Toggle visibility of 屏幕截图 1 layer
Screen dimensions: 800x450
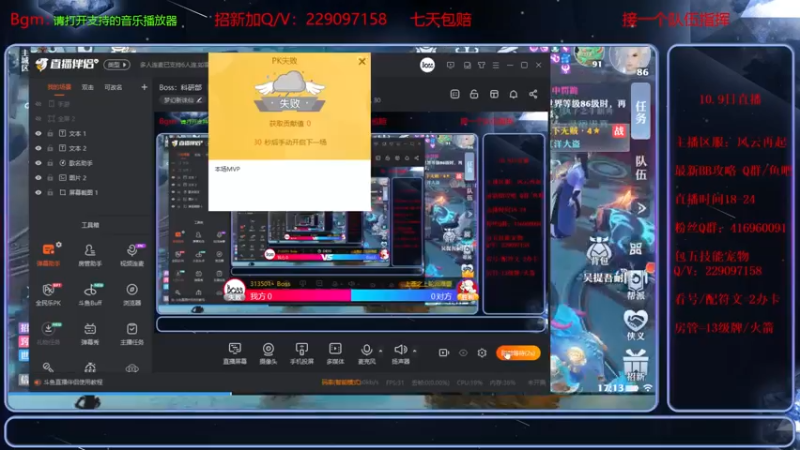(38, 192)
